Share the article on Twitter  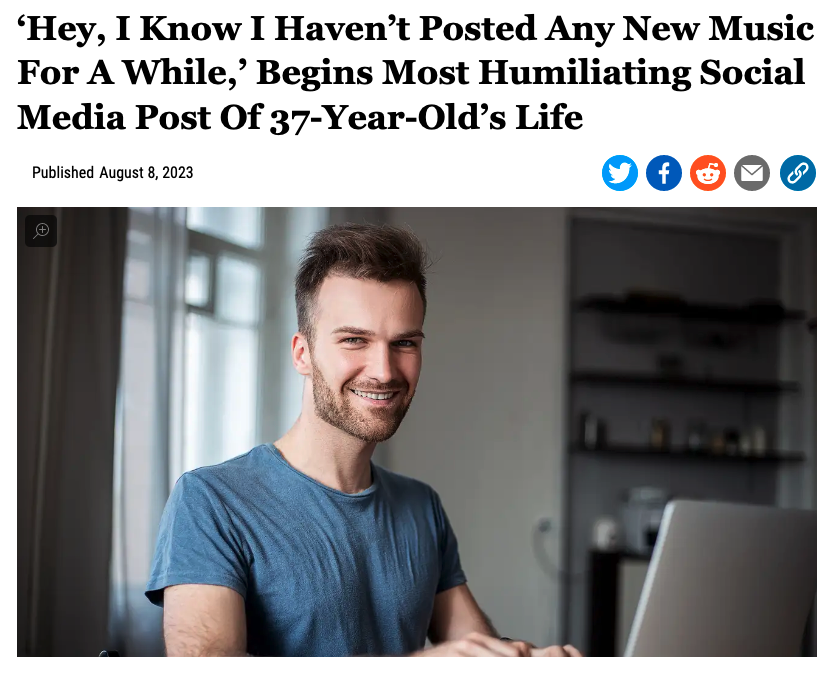[x=620, y=173]
